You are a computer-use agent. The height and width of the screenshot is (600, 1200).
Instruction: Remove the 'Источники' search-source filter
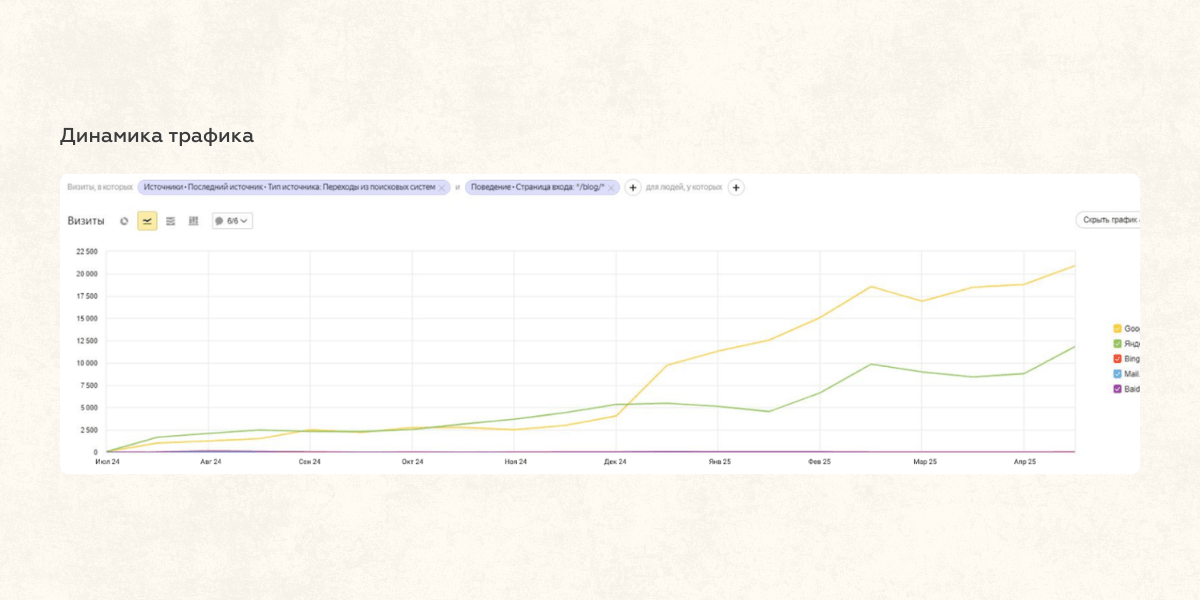(442, 188)
